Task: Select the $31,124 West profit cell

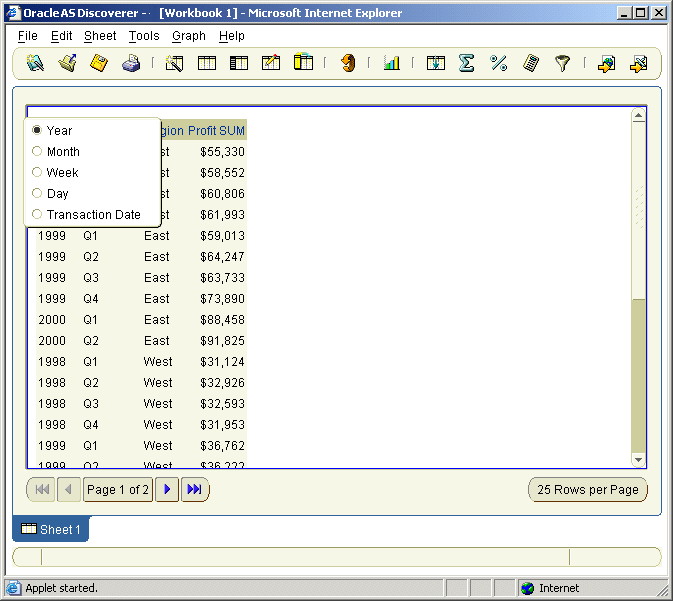Action: pyautogui.click(x=222, y=361)
